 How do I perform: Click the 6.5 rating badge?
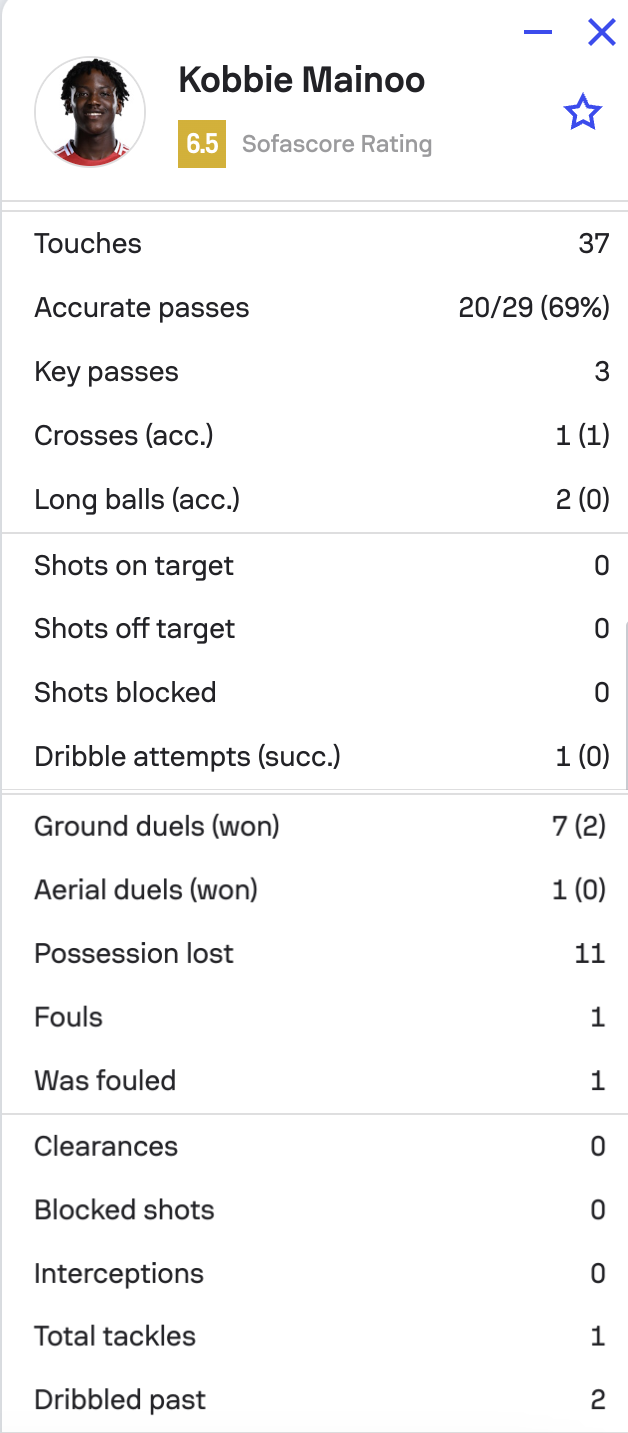202,144
